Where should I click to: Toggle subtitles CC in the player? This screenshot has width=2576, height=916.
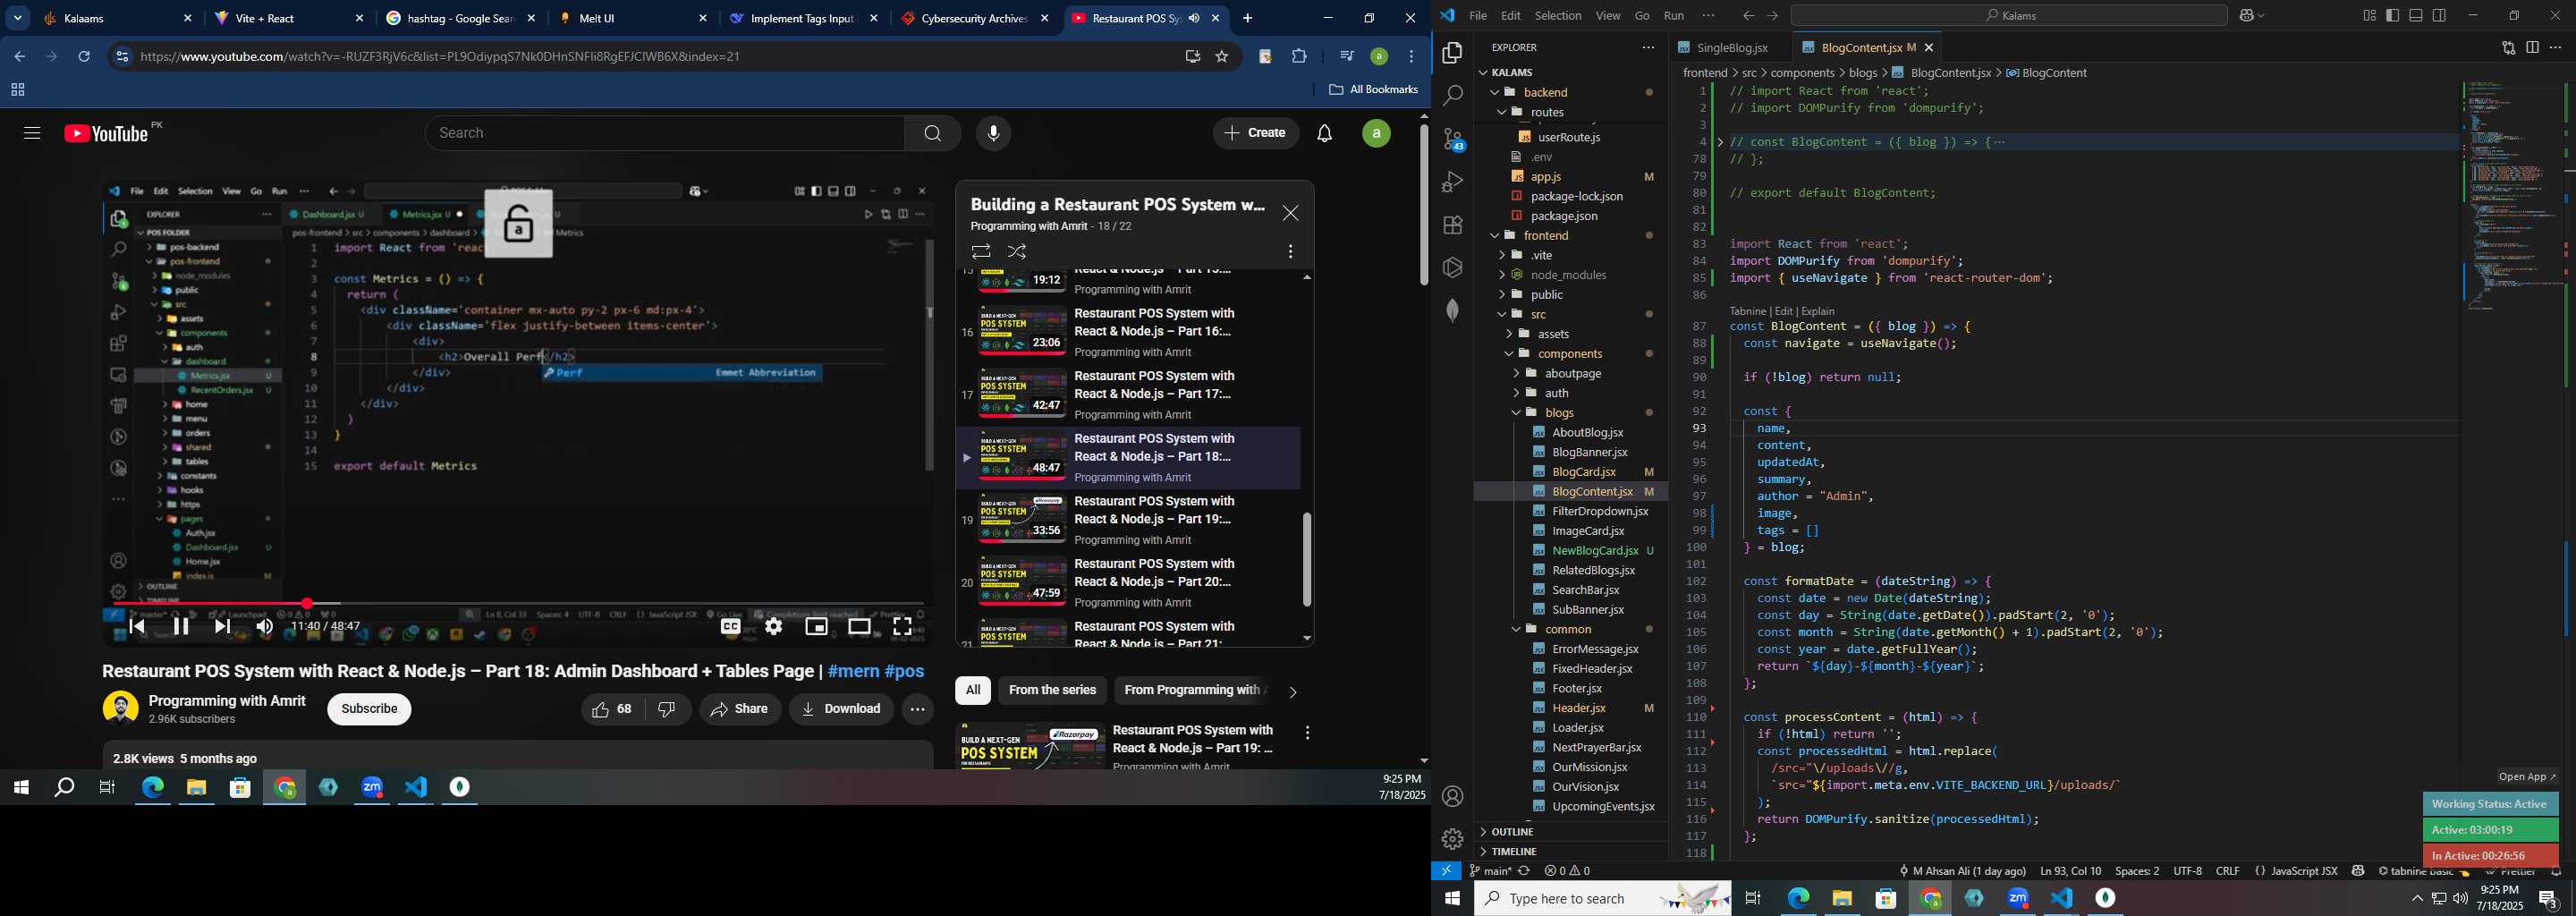(731, 627)
